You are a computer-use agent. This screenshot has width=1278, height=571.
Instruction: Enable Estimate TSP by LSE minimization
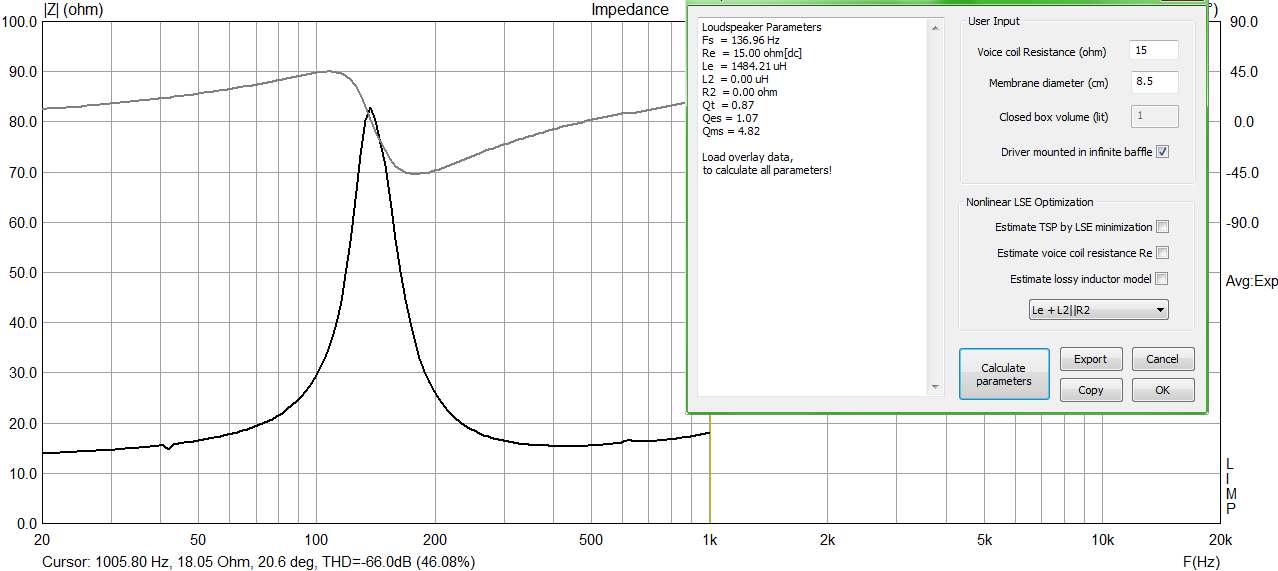tap(1162, 227)
